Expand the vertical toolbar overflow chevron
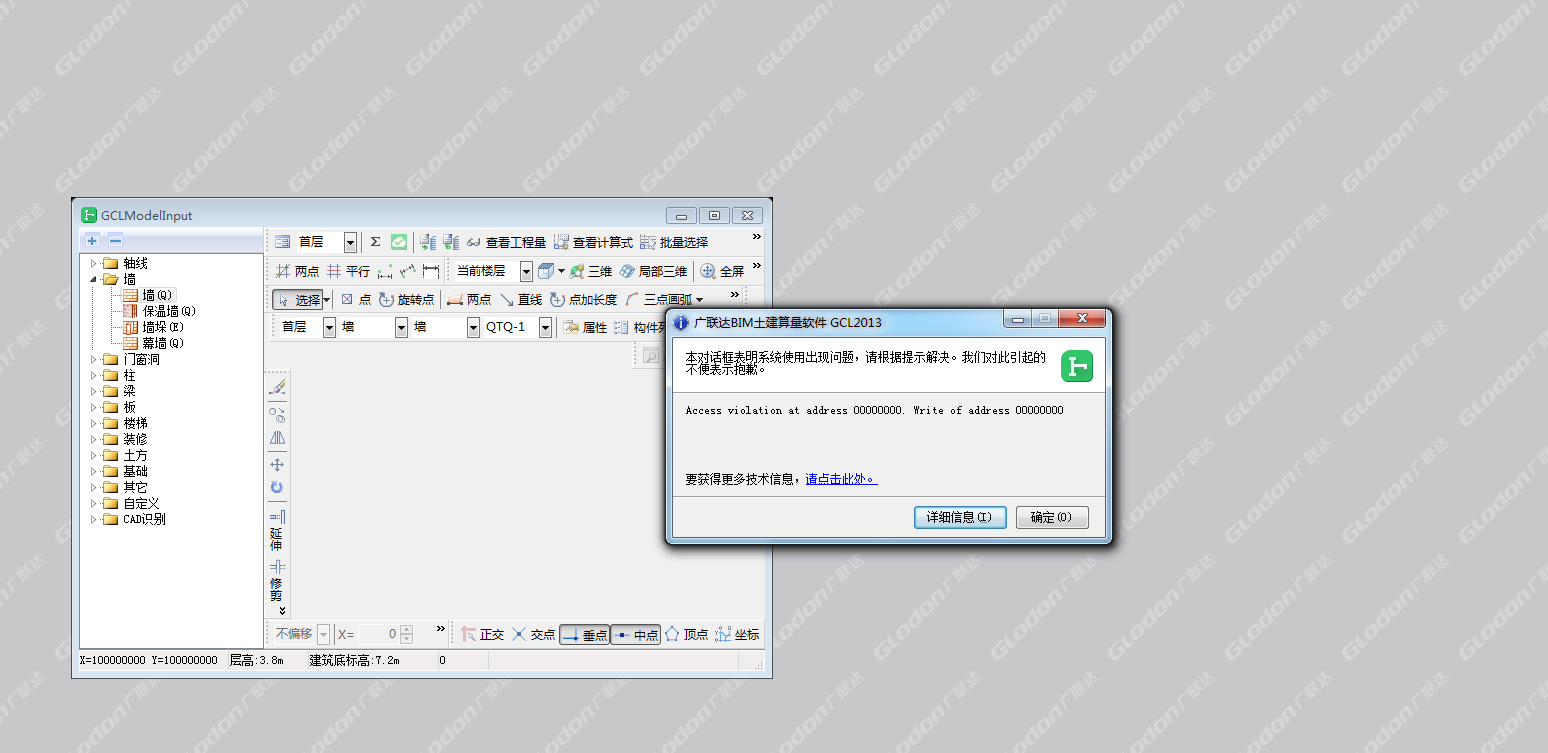Image resolution: width=1548 pixels, height=753 pixels. (x=282, y=610)
